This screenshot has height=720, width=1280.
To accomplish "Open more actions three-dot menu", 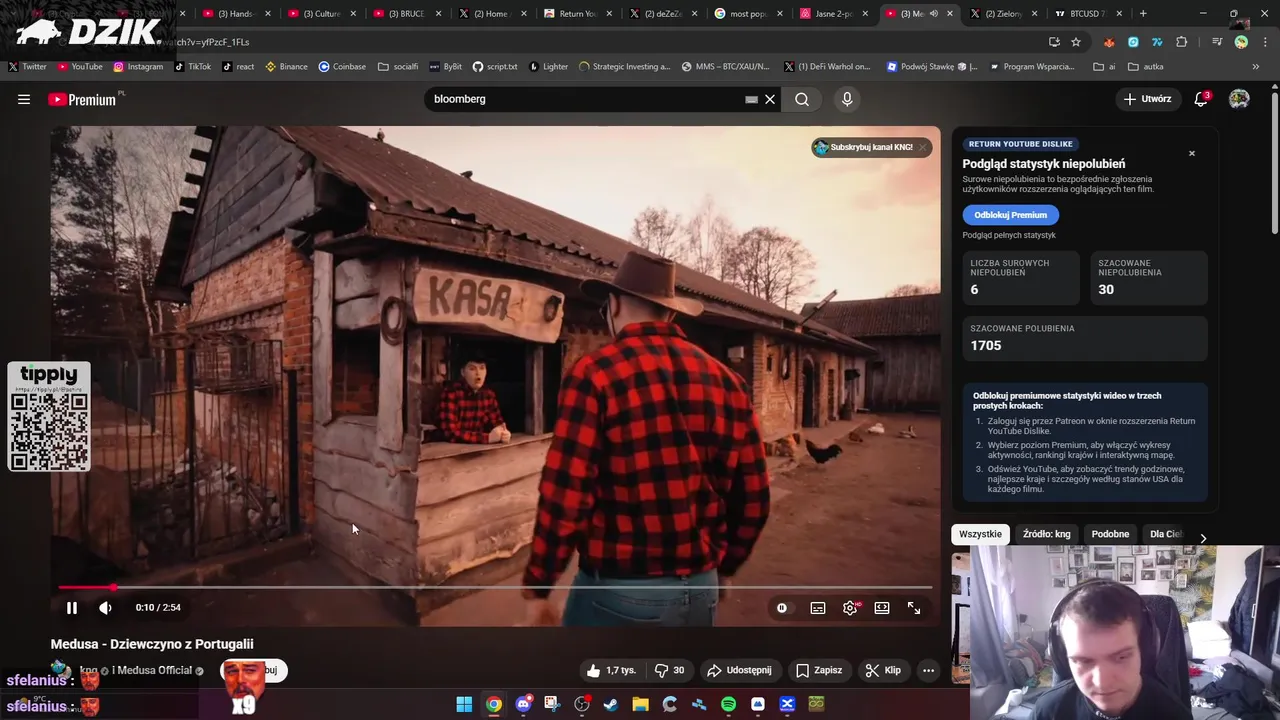I will click(928, 670).
